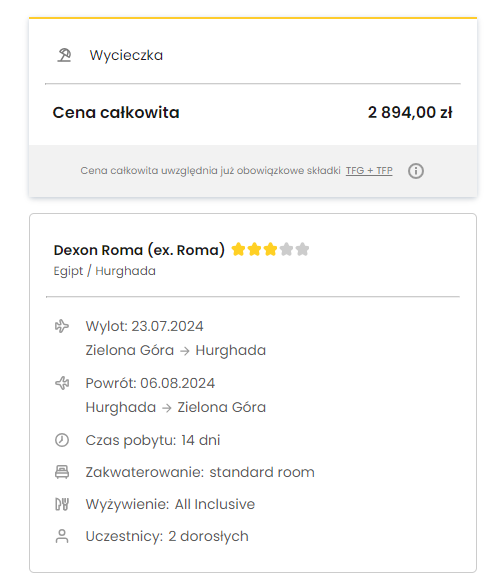This screenshot has width=497, height=581.
Task: Click the Powrót: 06.08.2024 return date
Action: [x=150, y=383]
